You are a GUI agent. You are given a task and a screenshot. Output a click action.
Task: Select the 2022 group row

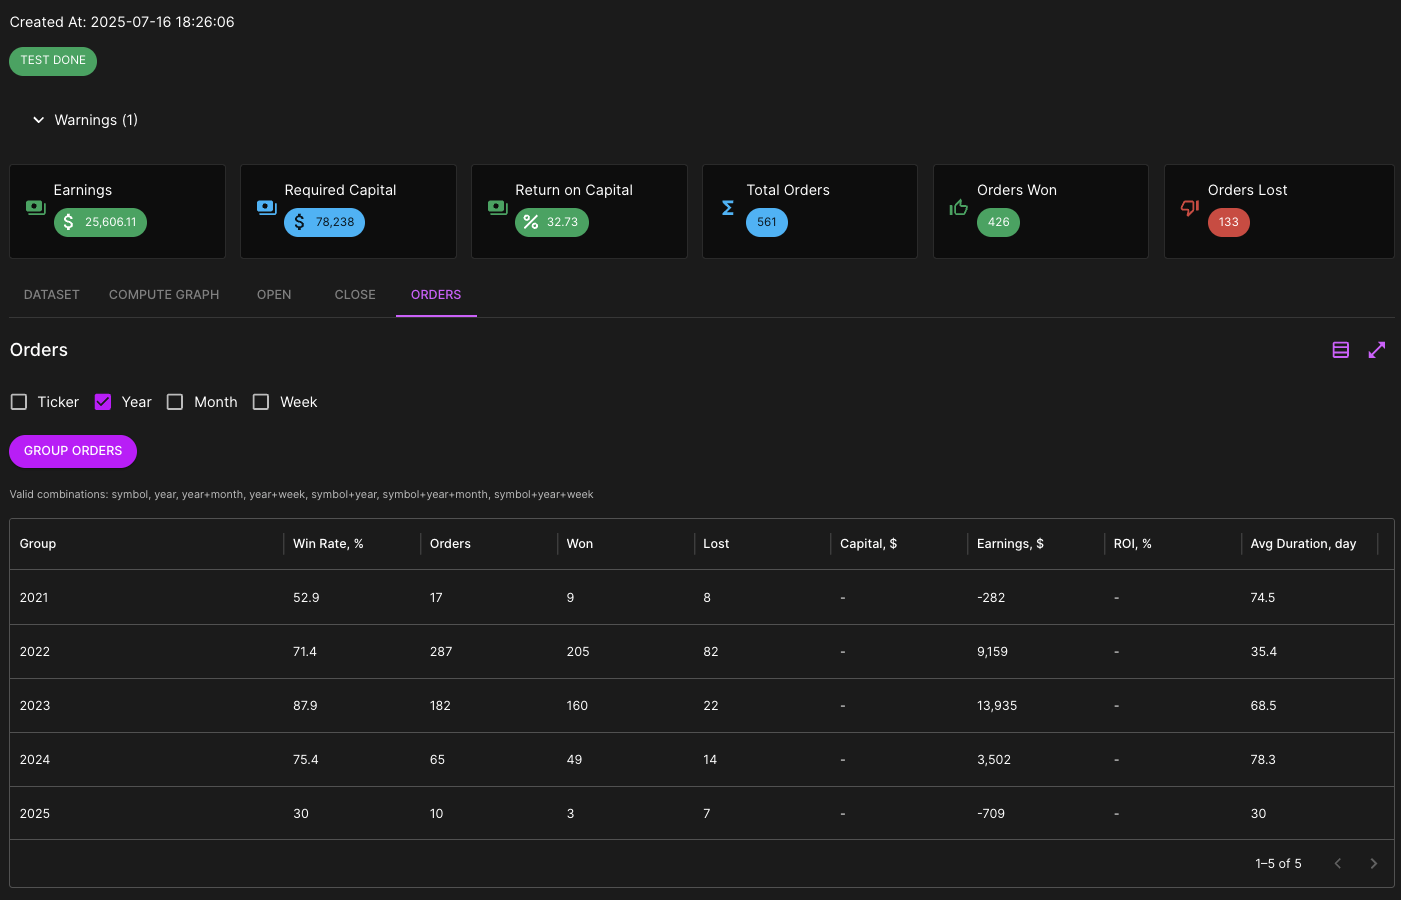pyautogui.click(x=702, y=651)
